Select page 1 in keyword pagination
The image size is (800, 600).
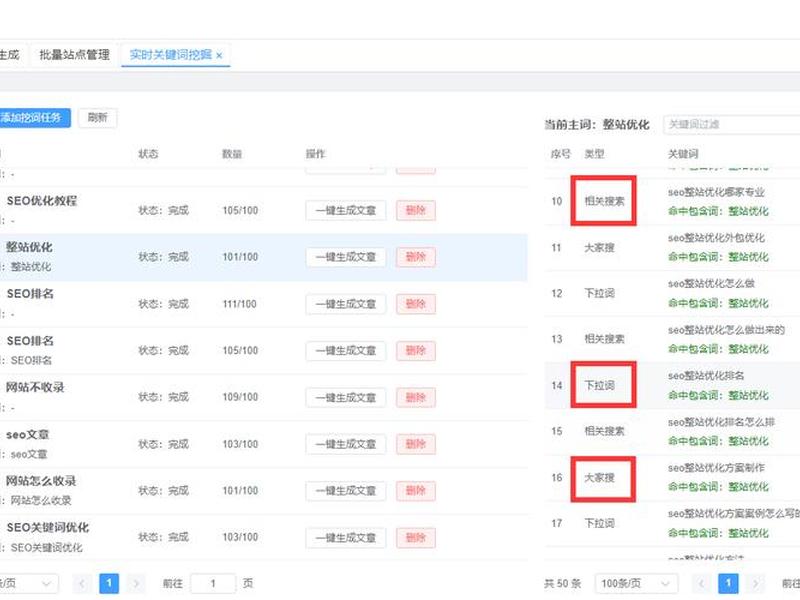coord(728,584)
